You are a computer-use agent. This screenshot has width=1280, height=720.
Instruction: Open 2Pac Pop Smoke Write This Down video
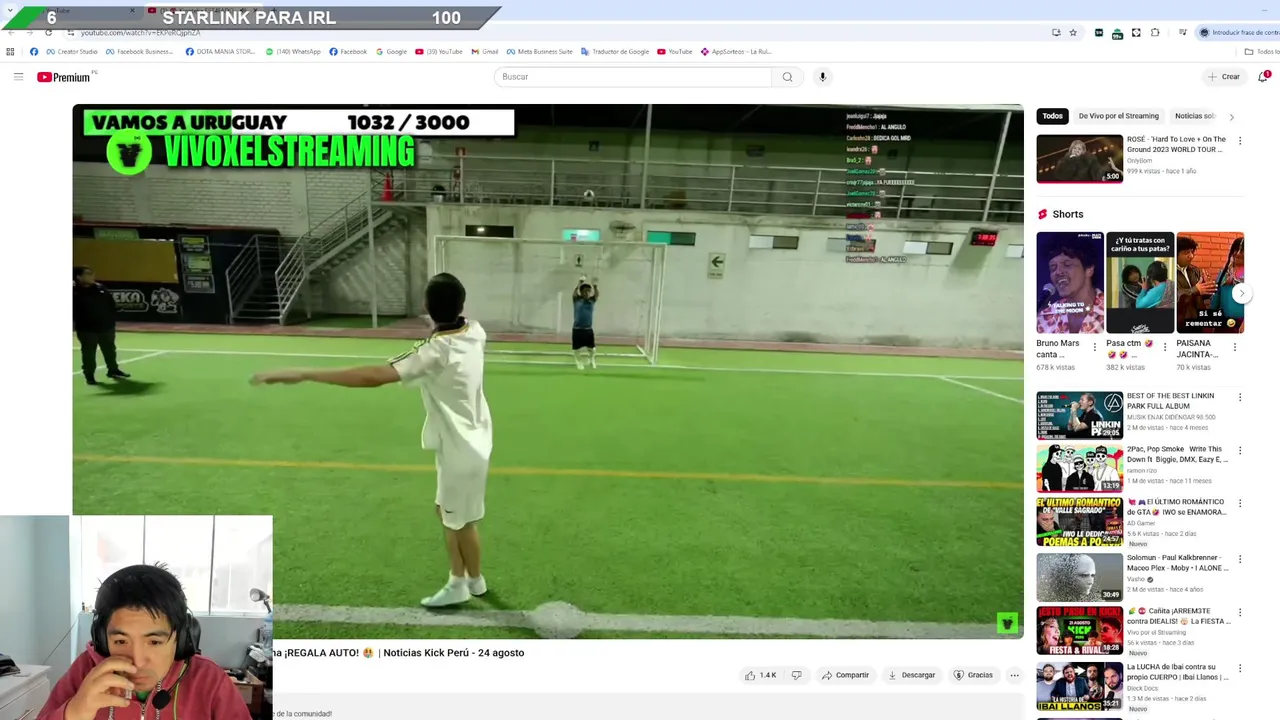[1079, 469]
